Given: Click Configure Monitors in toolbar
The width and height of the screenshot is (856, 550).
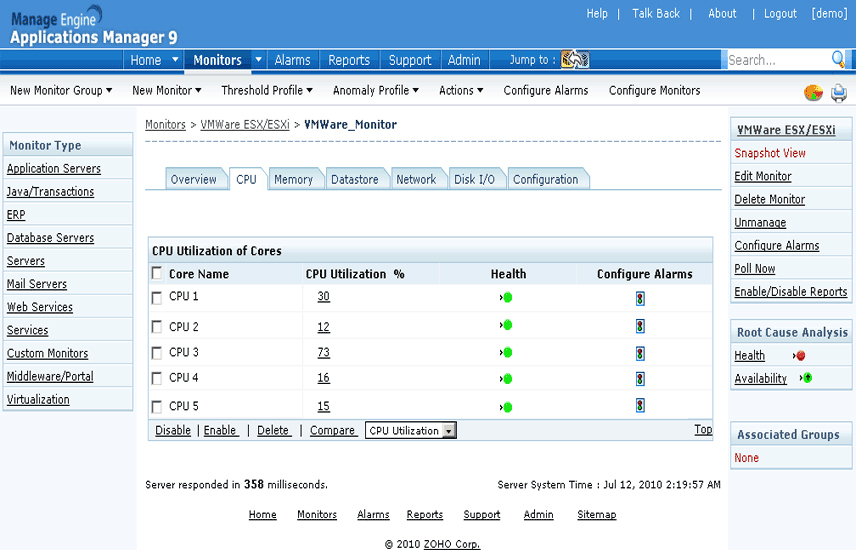Looking at the screenshot, I should coord(655,91).
